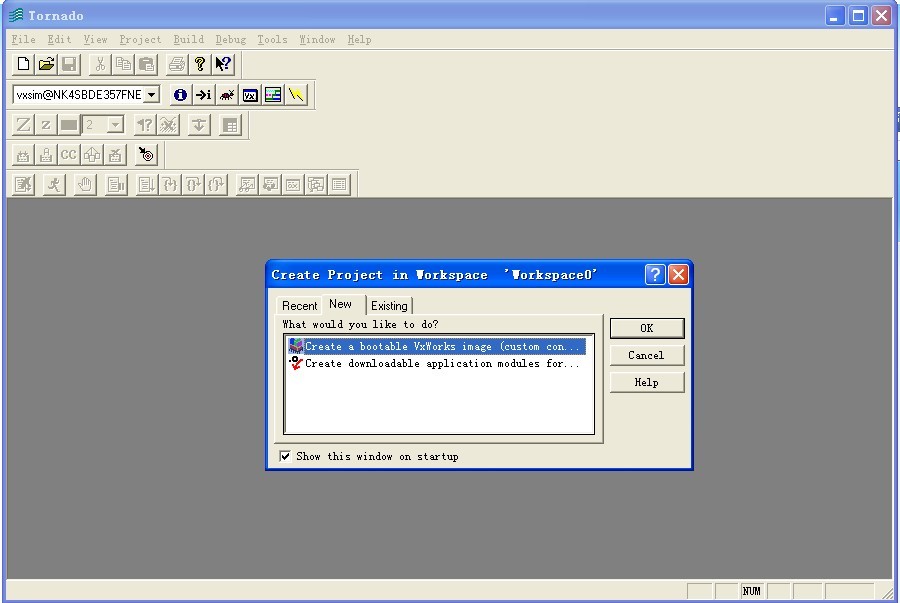Open the Edit menu
900x603 pixels.
(x=59, y=40)
